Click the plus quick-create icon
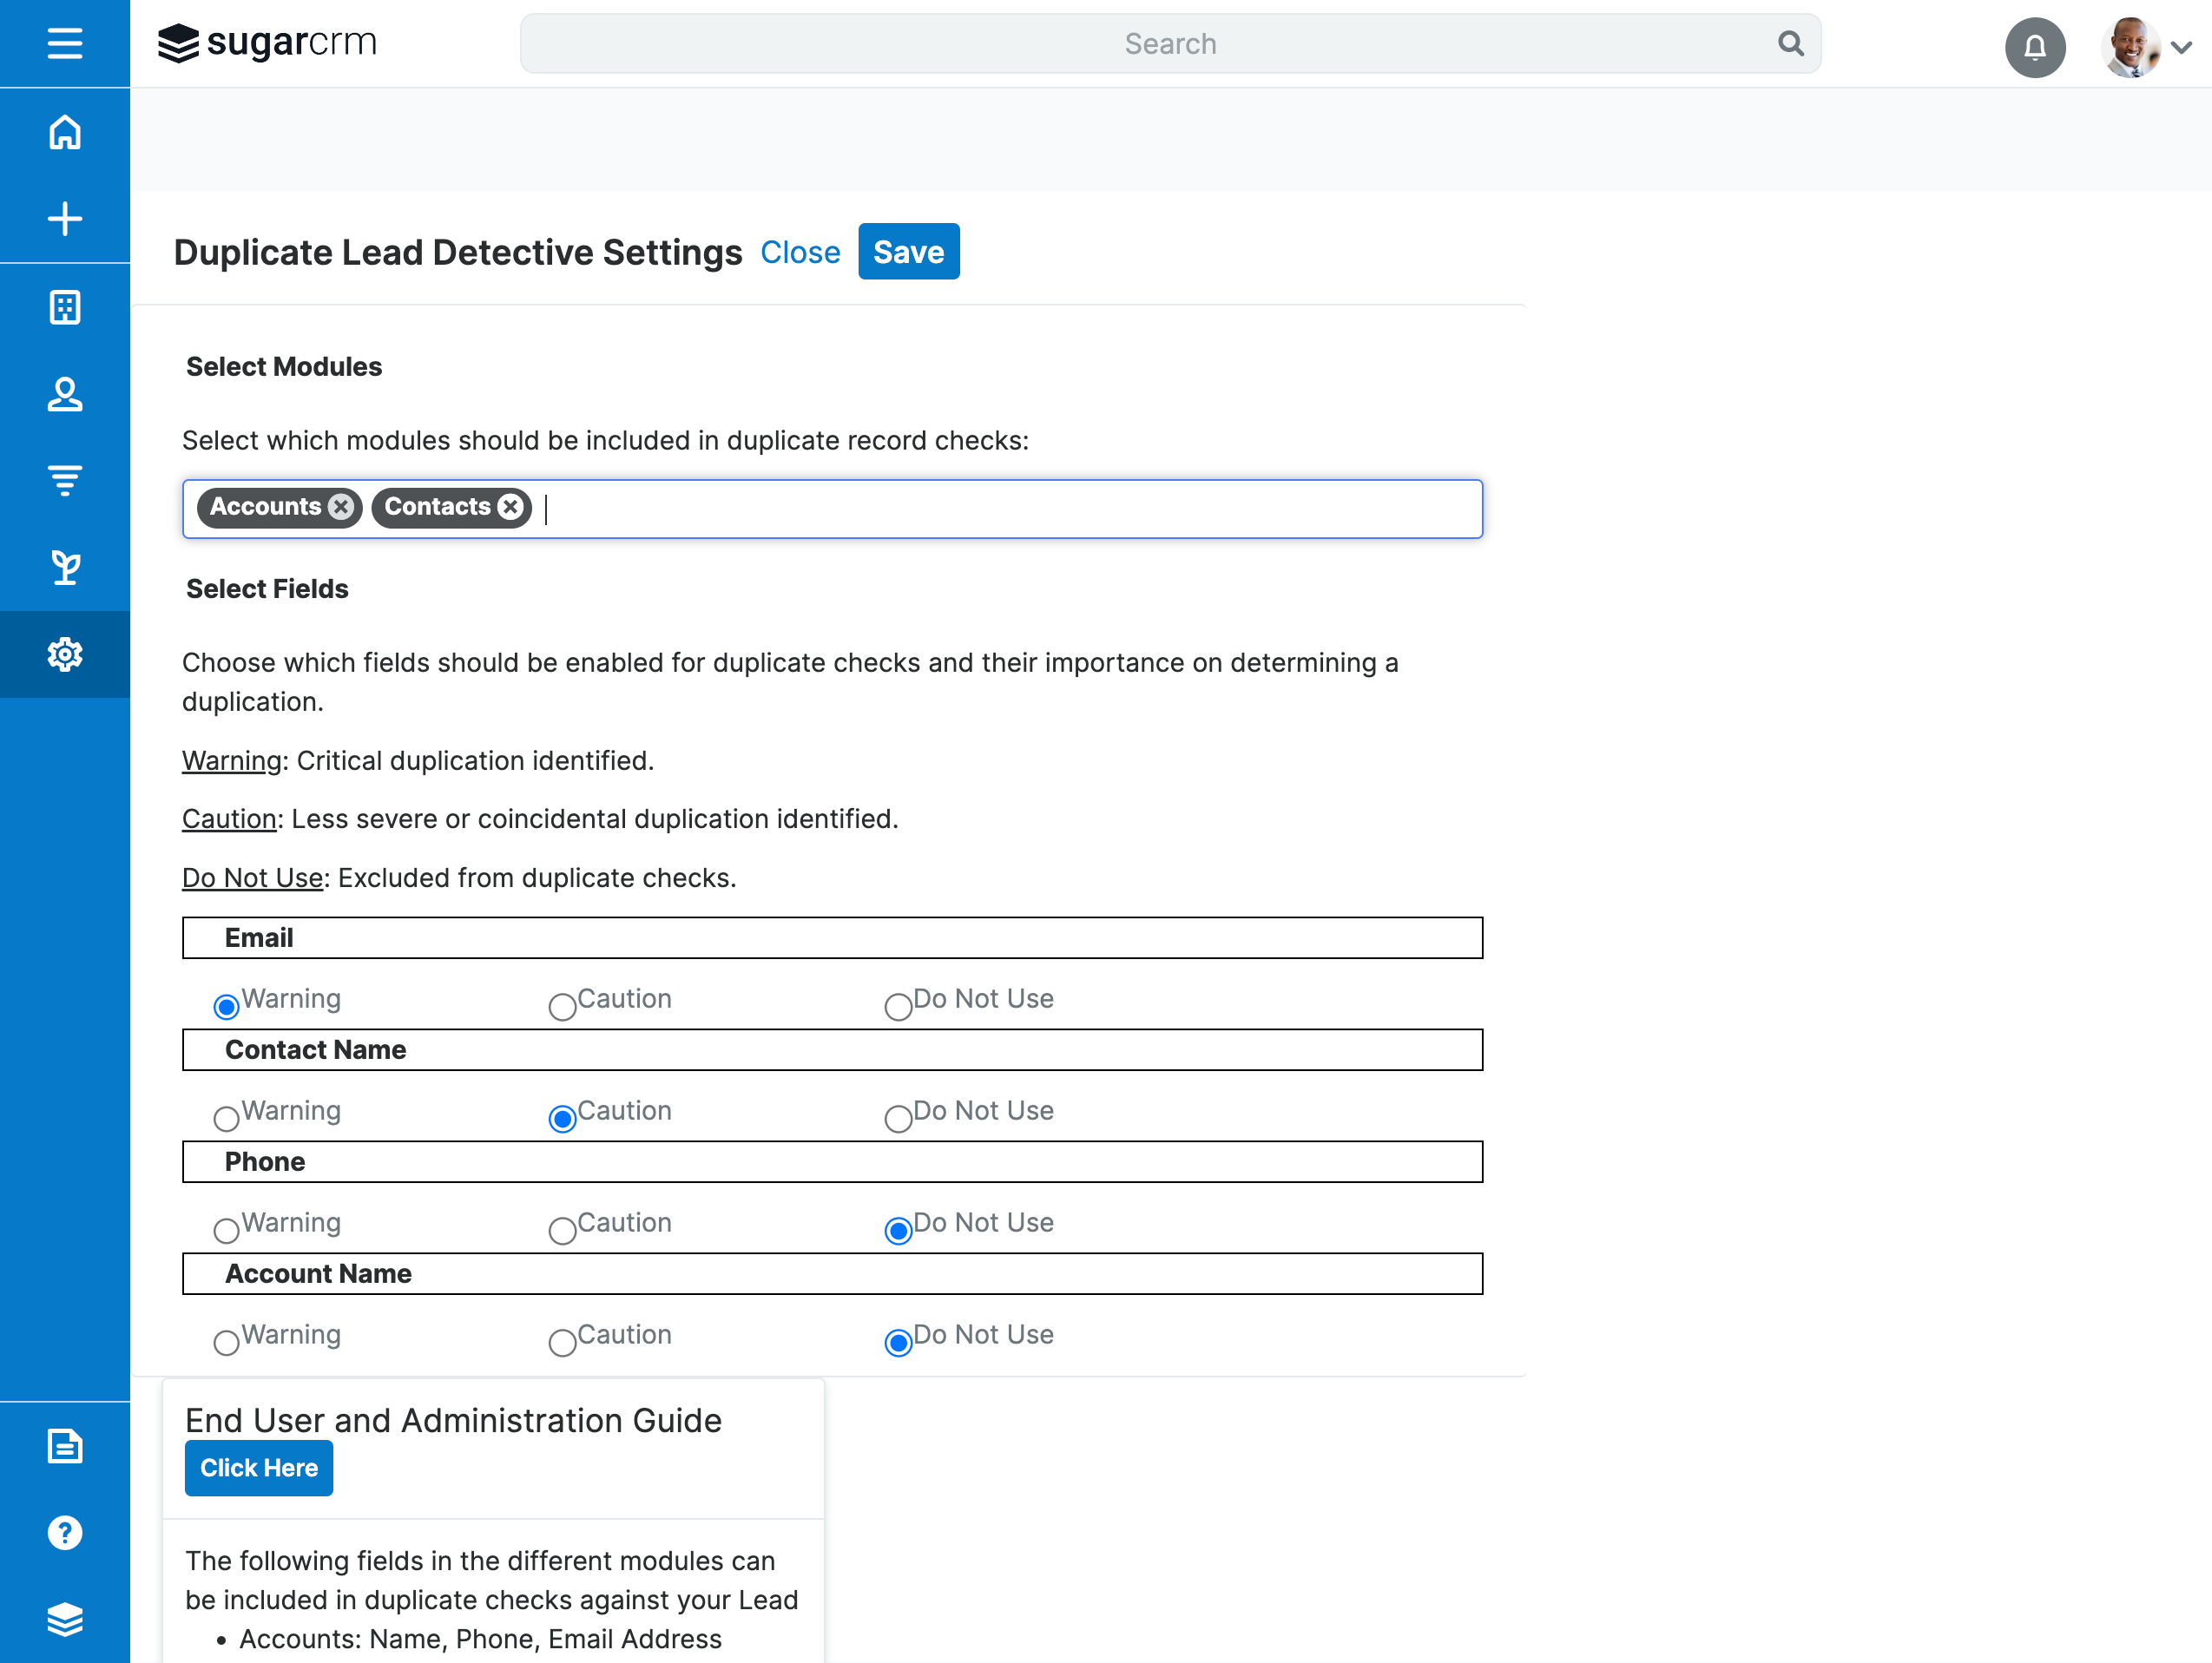This screenshot has width=2212, height=1663. click(x=65, y=219)
